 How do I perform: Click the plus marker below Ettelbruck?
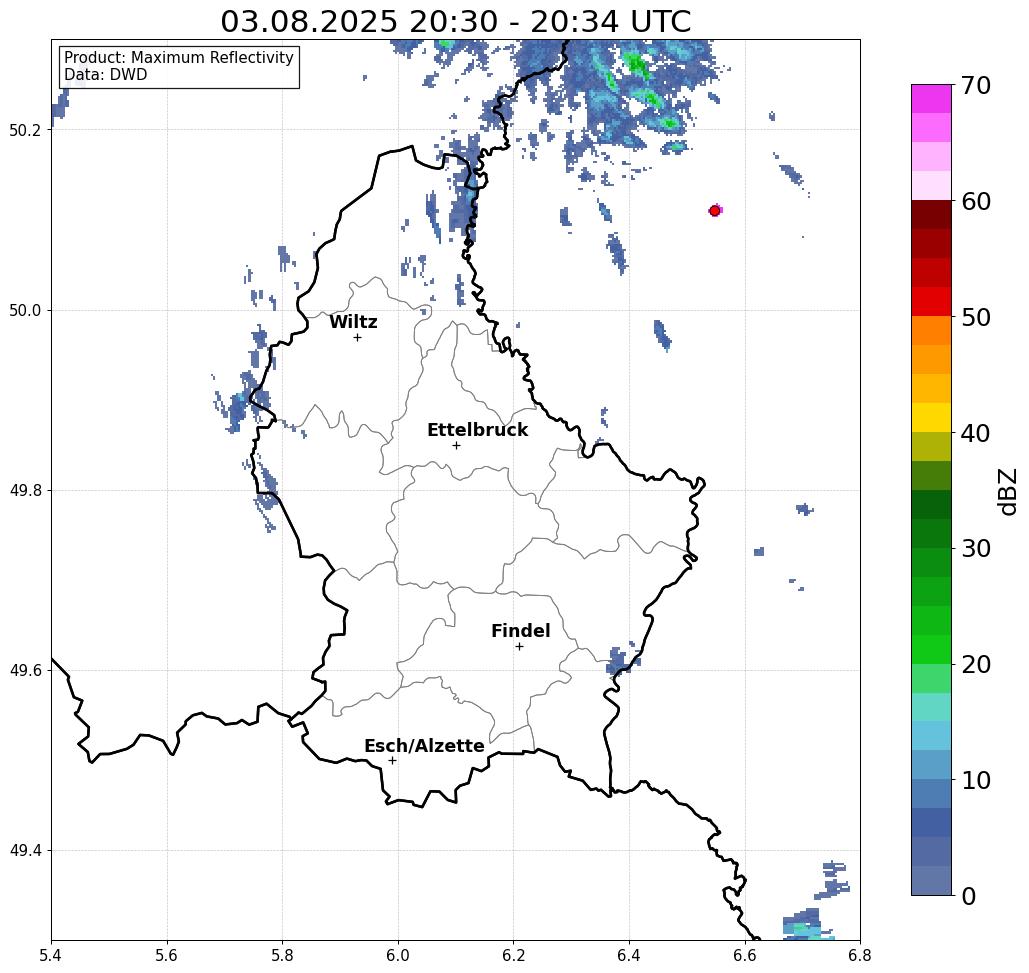[456, 445]
